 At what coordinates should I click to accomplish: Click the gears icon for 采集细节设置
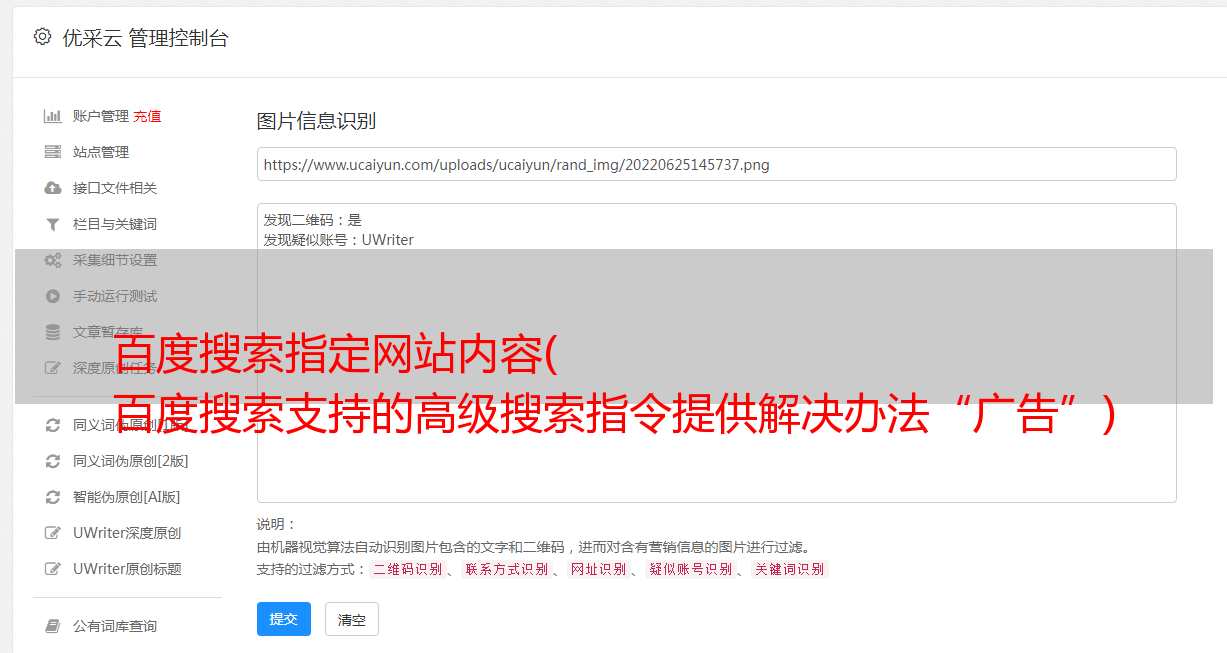pos(53,260)
